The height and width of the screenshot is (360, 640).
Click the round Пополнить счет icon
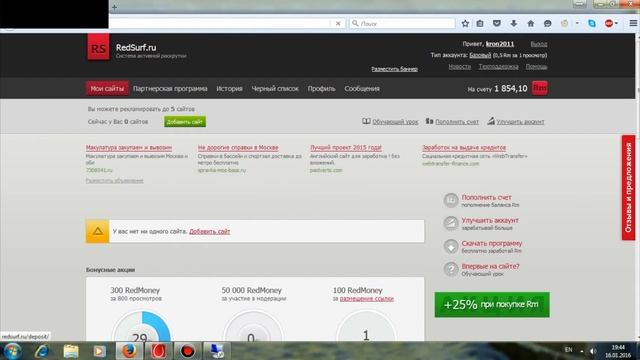click(x=451, y=200)
